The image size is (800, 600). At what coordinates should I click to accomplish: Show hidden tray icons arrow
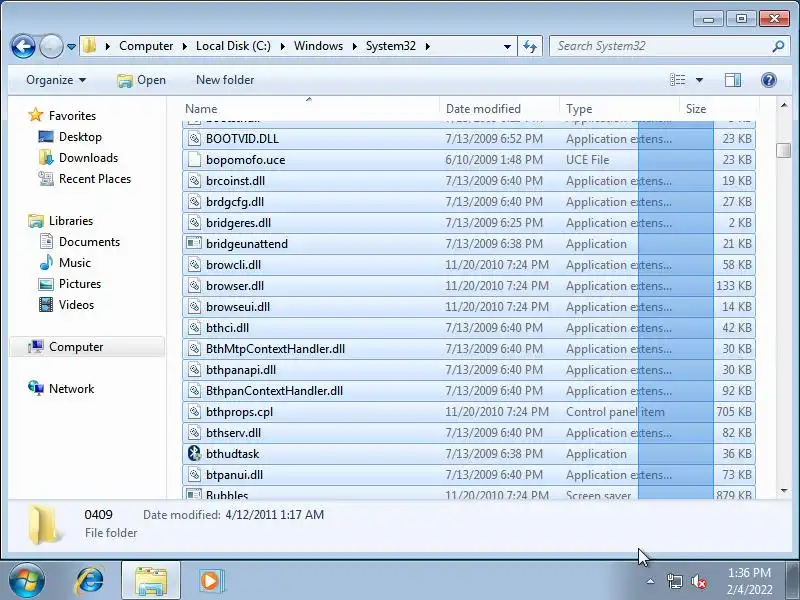point(650,581)
